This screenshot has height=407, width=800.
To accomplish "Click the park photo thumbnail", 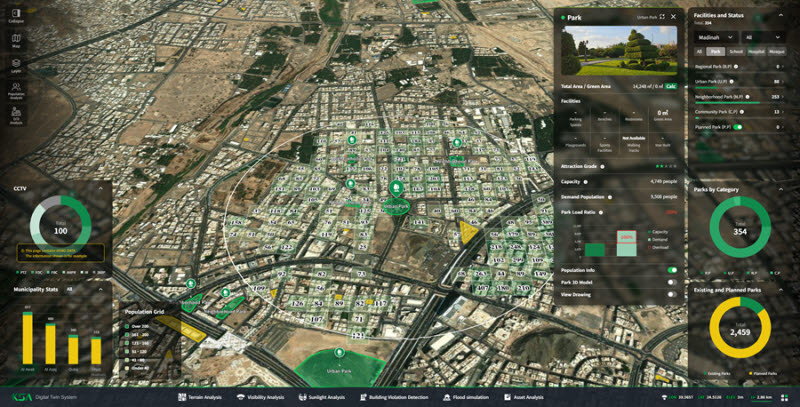I will point(619,51).
